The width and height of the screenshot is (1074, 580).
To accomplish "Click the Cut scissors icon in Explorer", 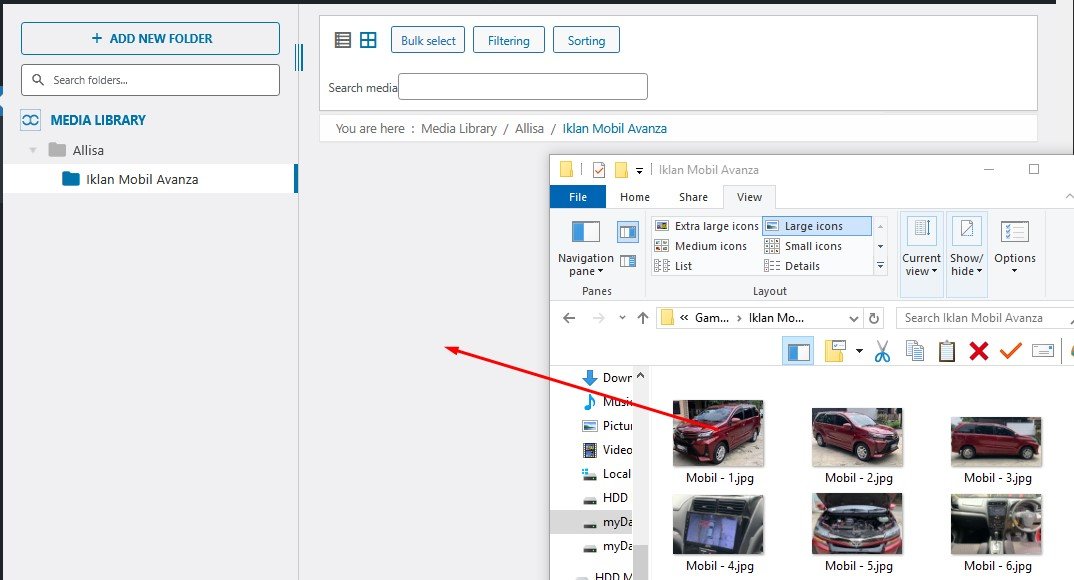I will pos(881,351).
